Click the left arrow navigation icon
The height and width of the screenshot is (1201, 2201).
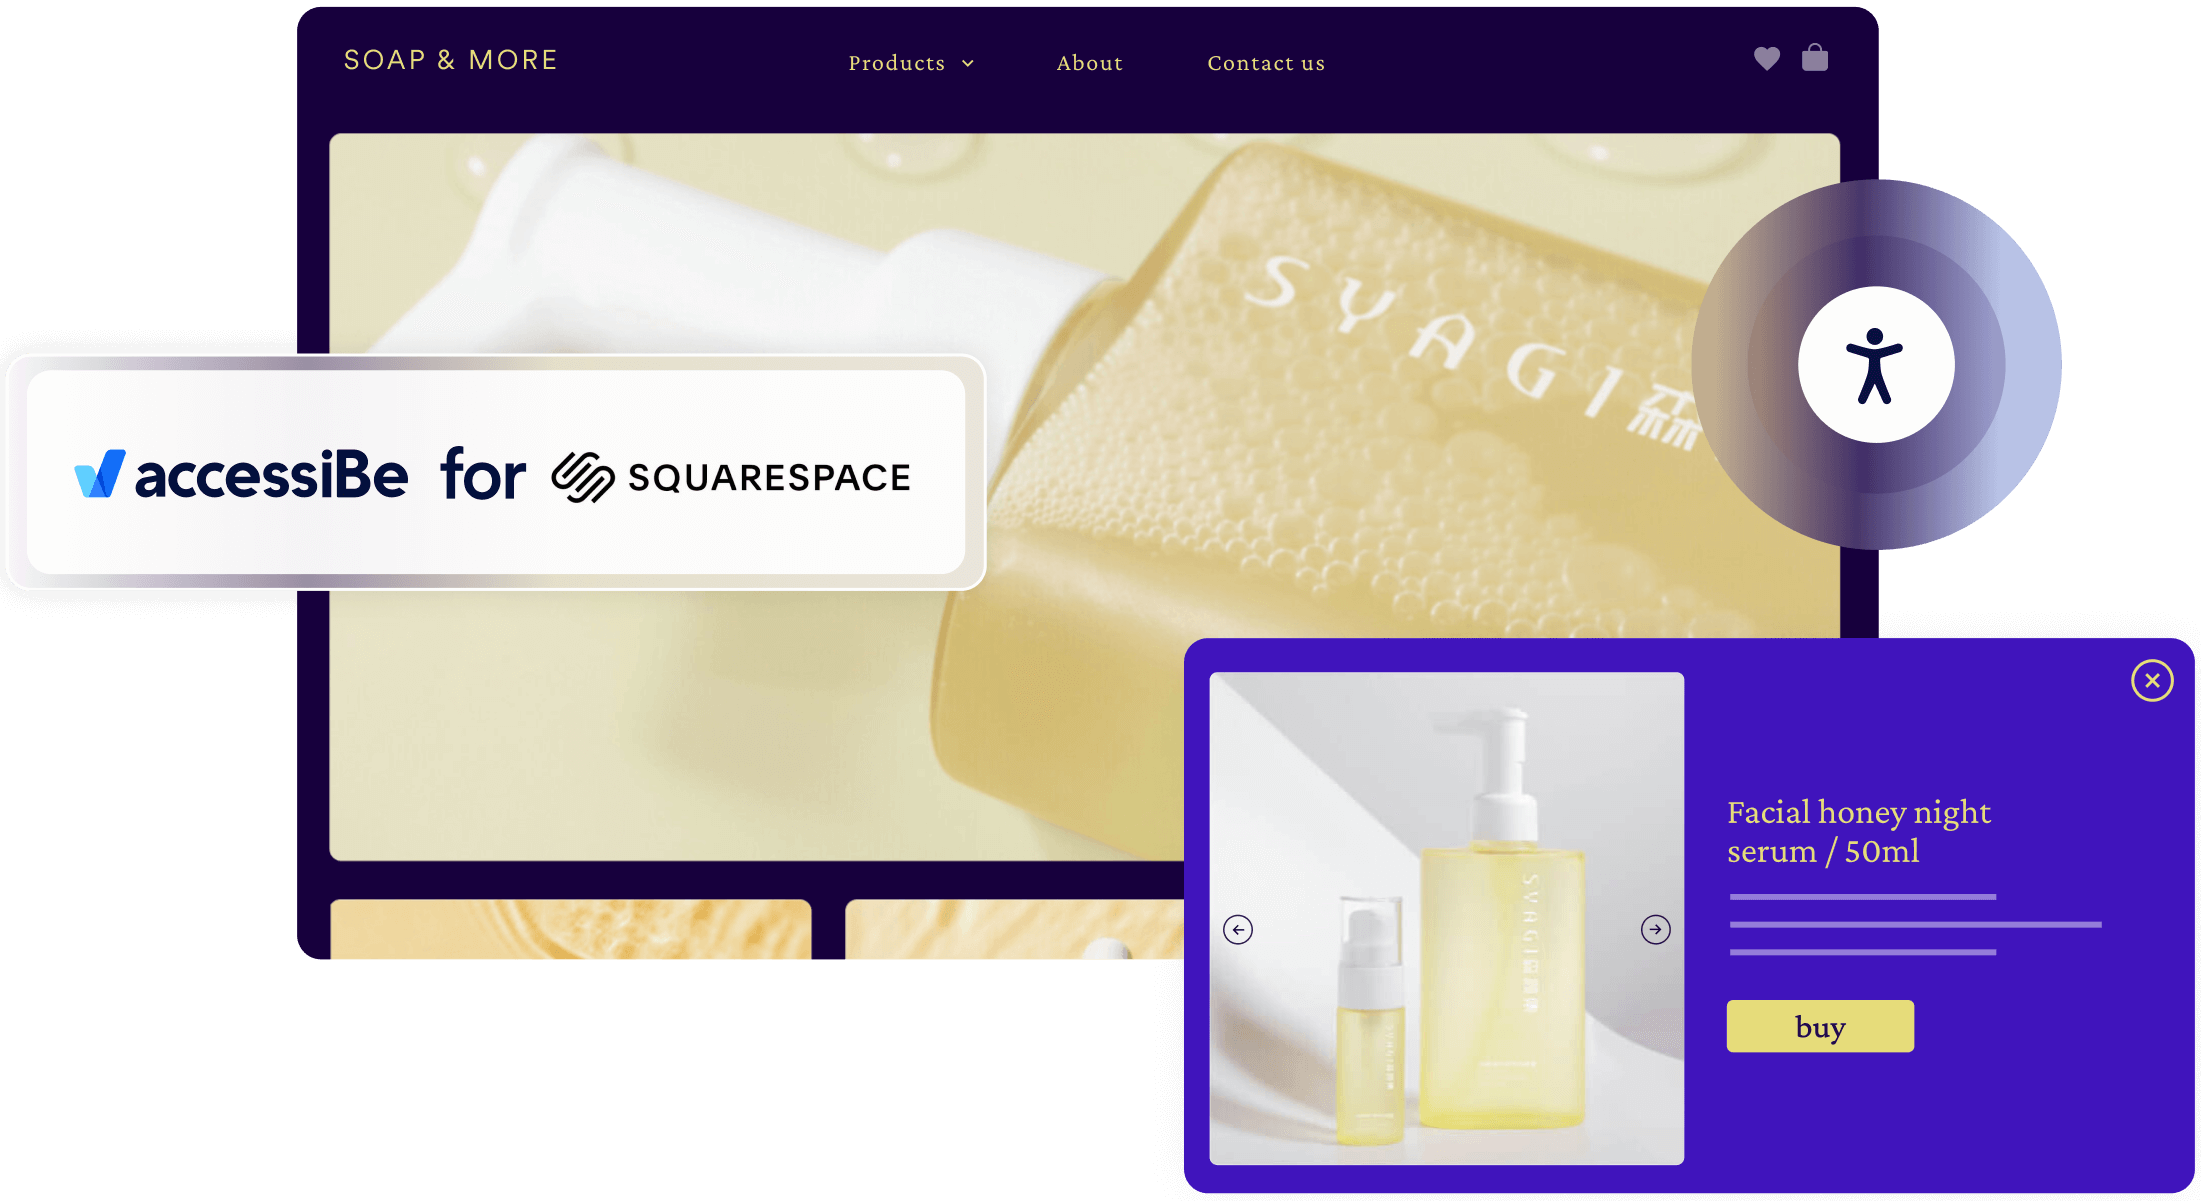[x=1239, y=929]
